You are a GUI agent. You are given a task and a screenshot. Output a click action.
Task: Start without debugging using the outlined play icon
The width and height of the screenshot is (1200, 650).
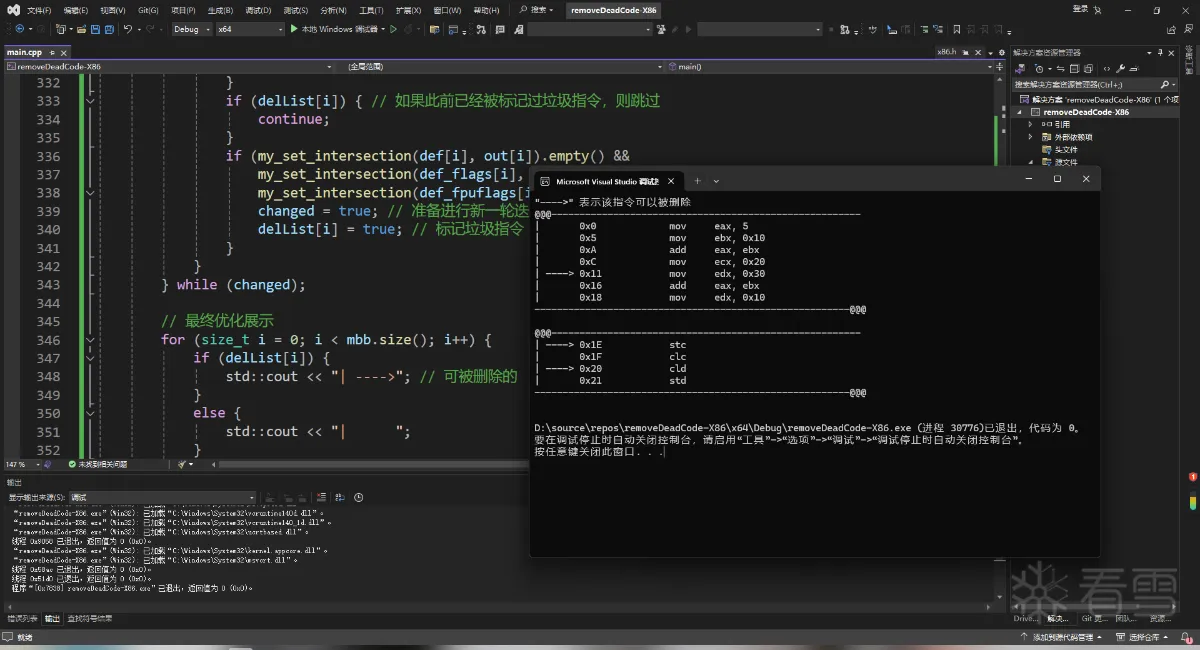tap(393, 29)
